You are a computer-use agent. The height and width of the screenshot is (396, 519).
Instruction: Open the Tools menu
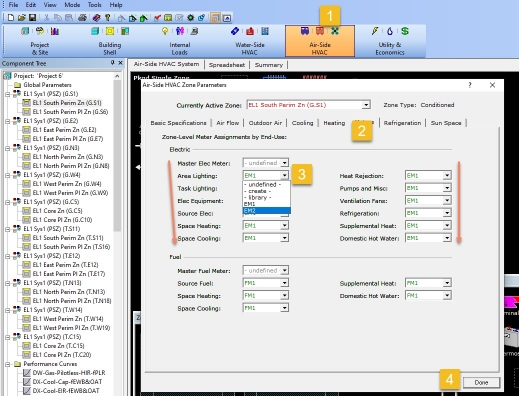pos(94,5)
